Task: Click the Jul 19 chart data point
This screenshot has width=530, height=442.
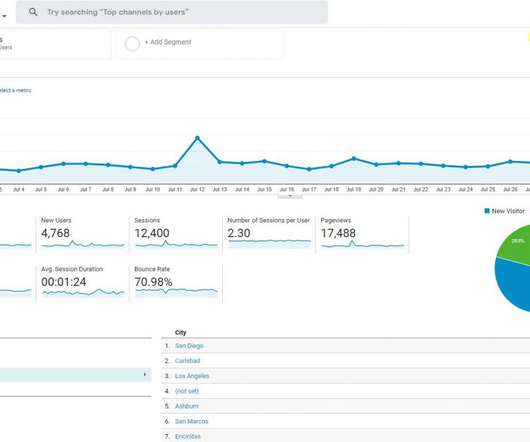Action: point(354,158)
